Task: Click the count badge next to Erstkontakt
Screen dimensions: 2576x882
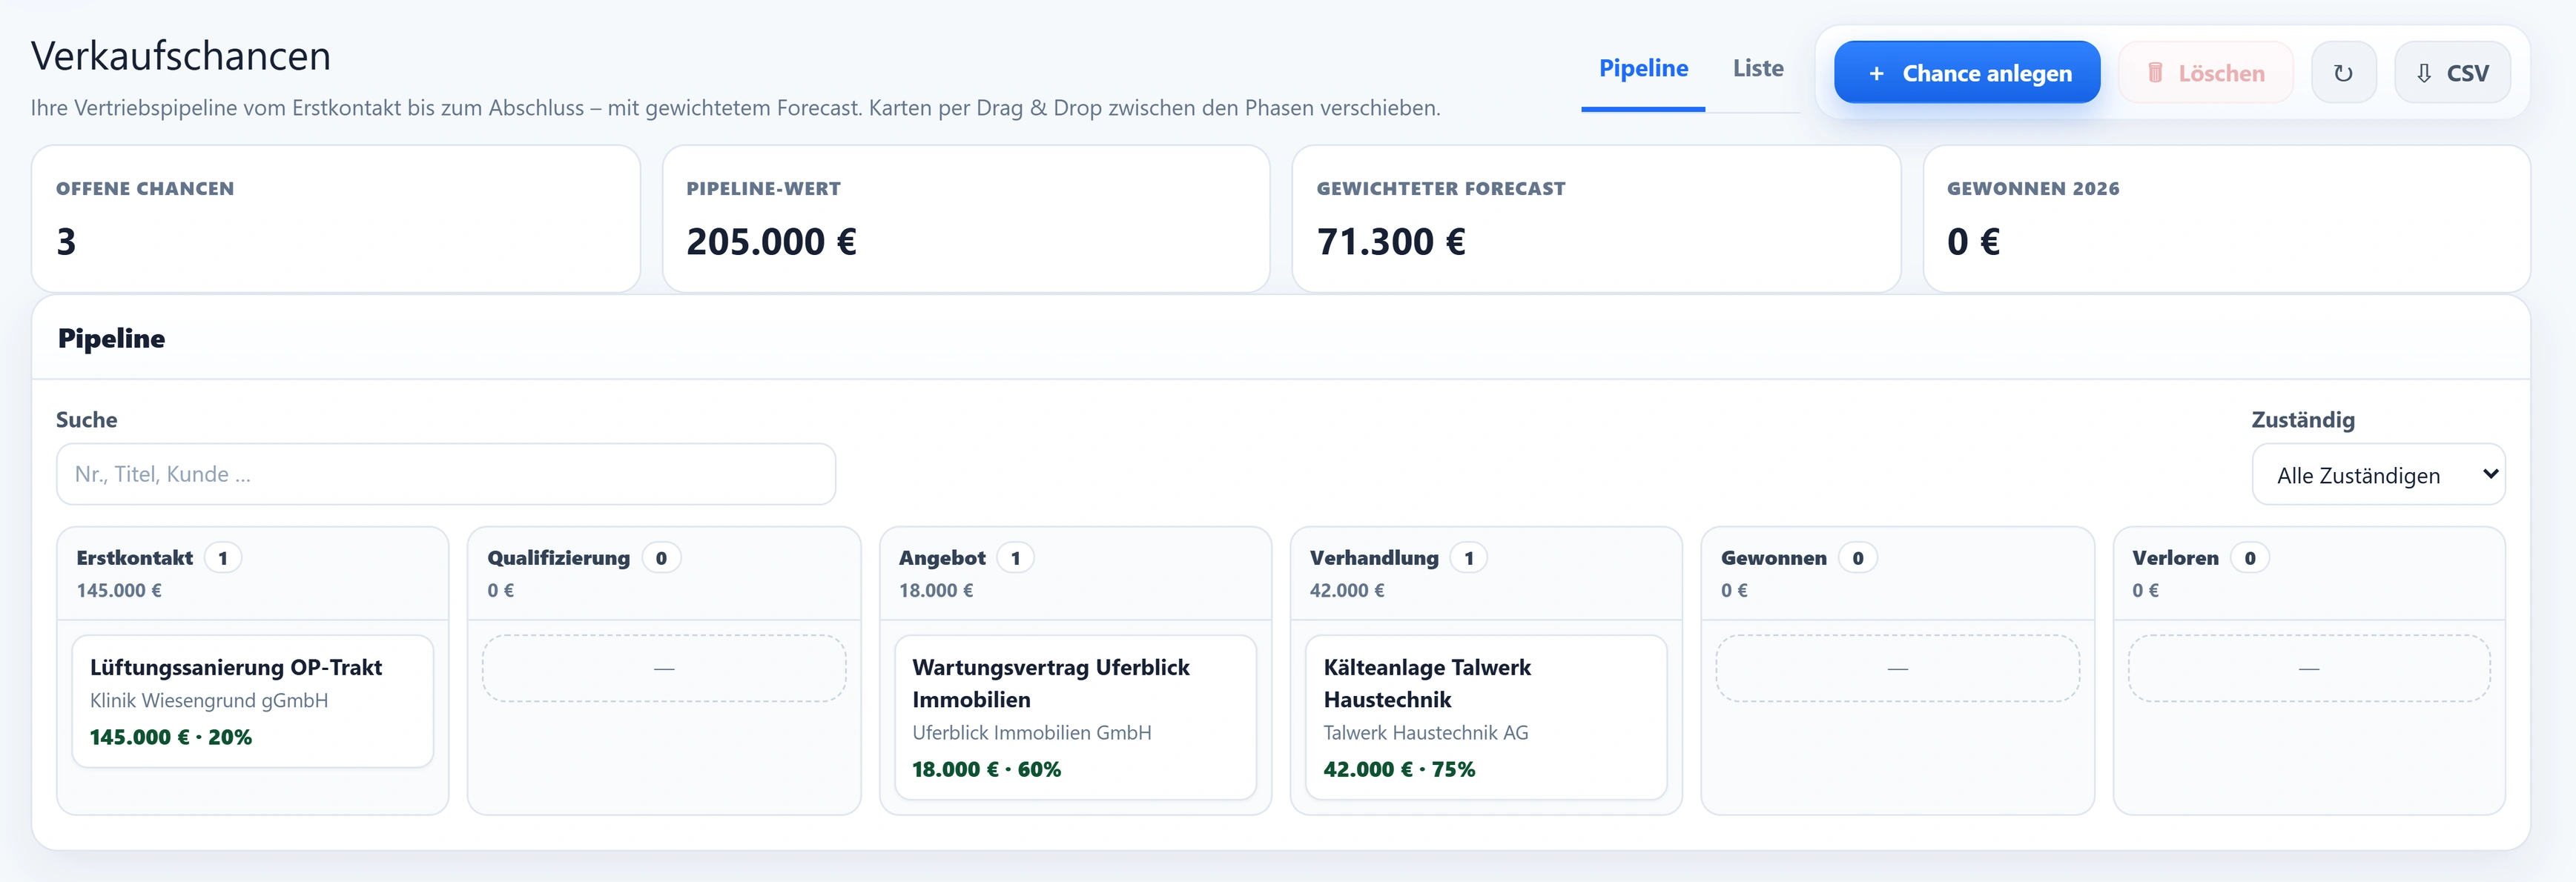Action: point(223,558)
